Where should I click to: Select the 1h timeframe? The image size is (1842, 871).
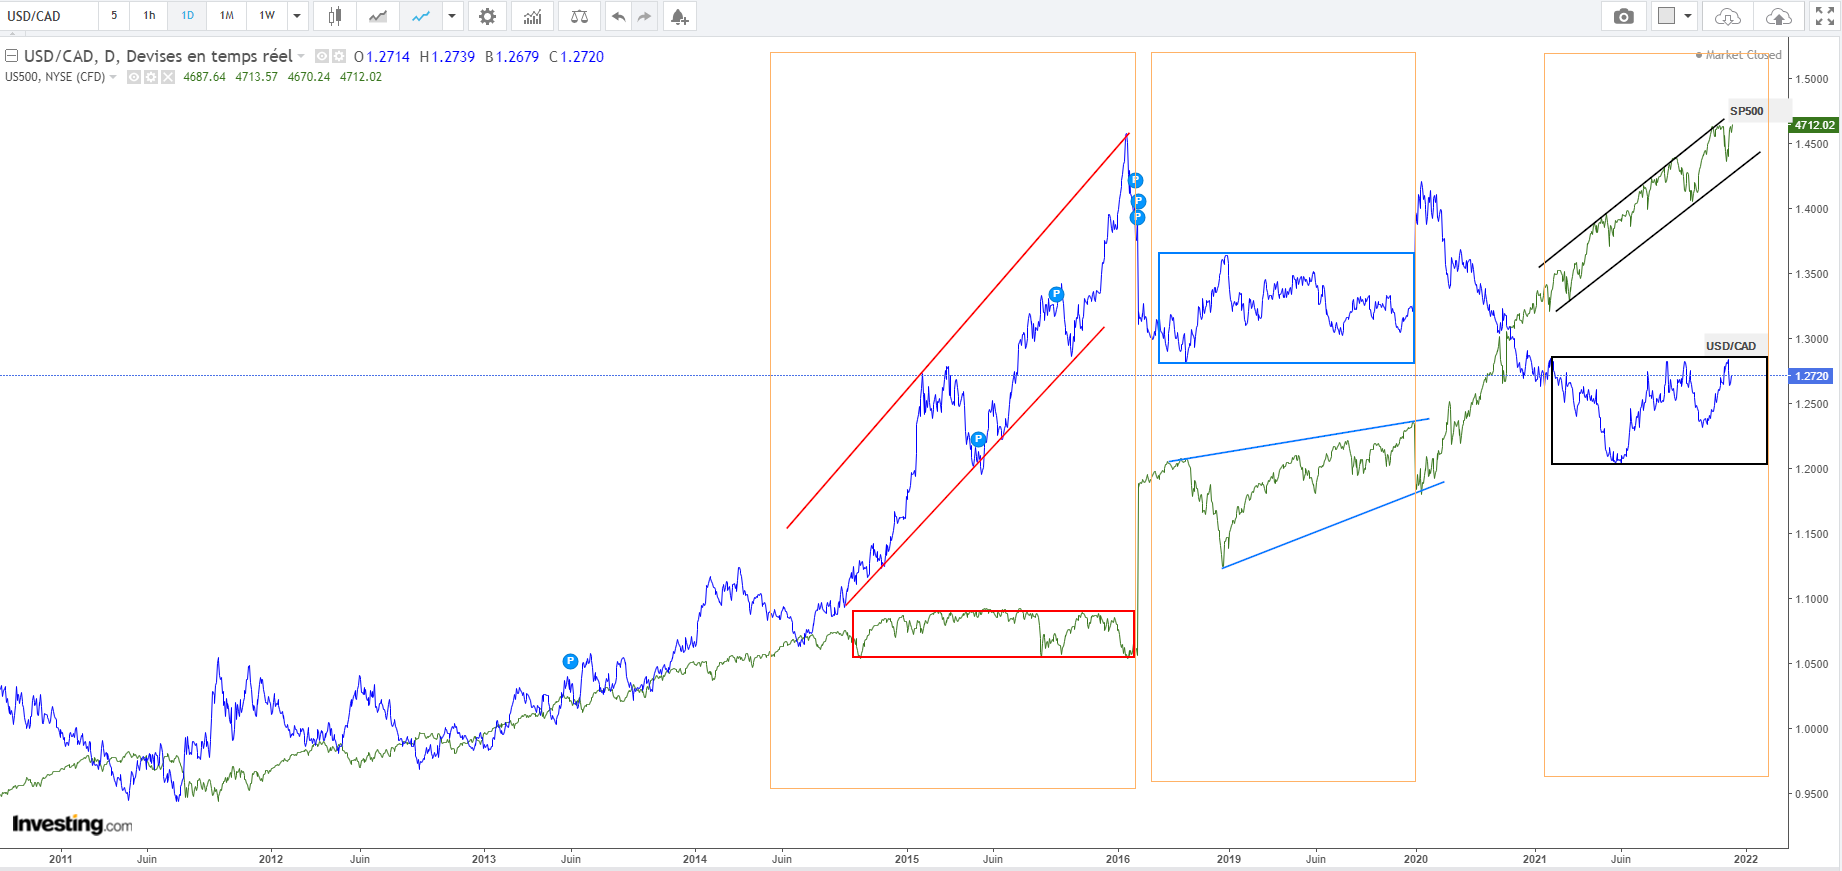click(x=149, y=16)
